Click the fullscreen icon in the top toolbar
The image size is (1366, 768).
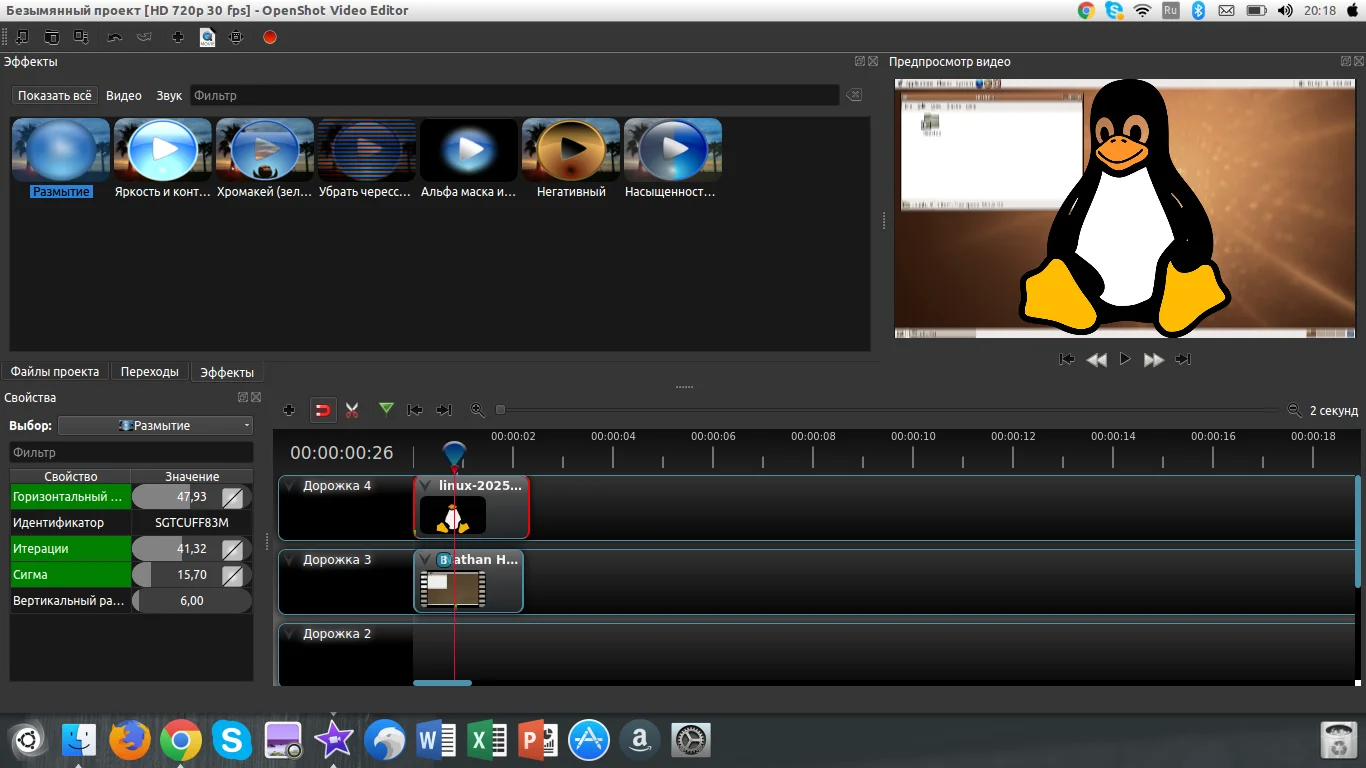236,38
